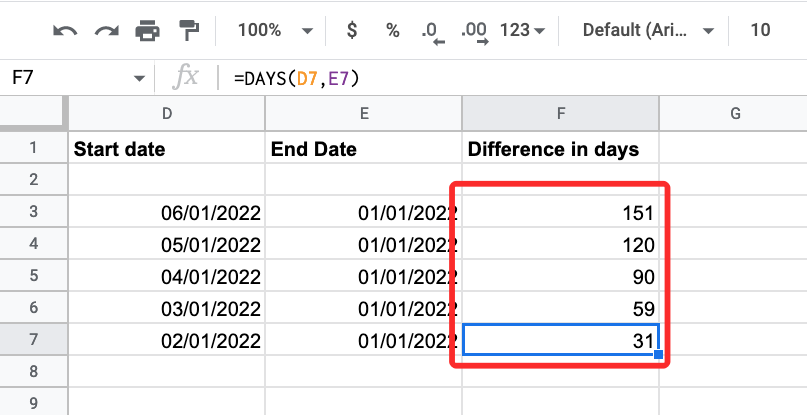Decrease decimal places icon
Screen dimensions: 807x415
point(432,30)
